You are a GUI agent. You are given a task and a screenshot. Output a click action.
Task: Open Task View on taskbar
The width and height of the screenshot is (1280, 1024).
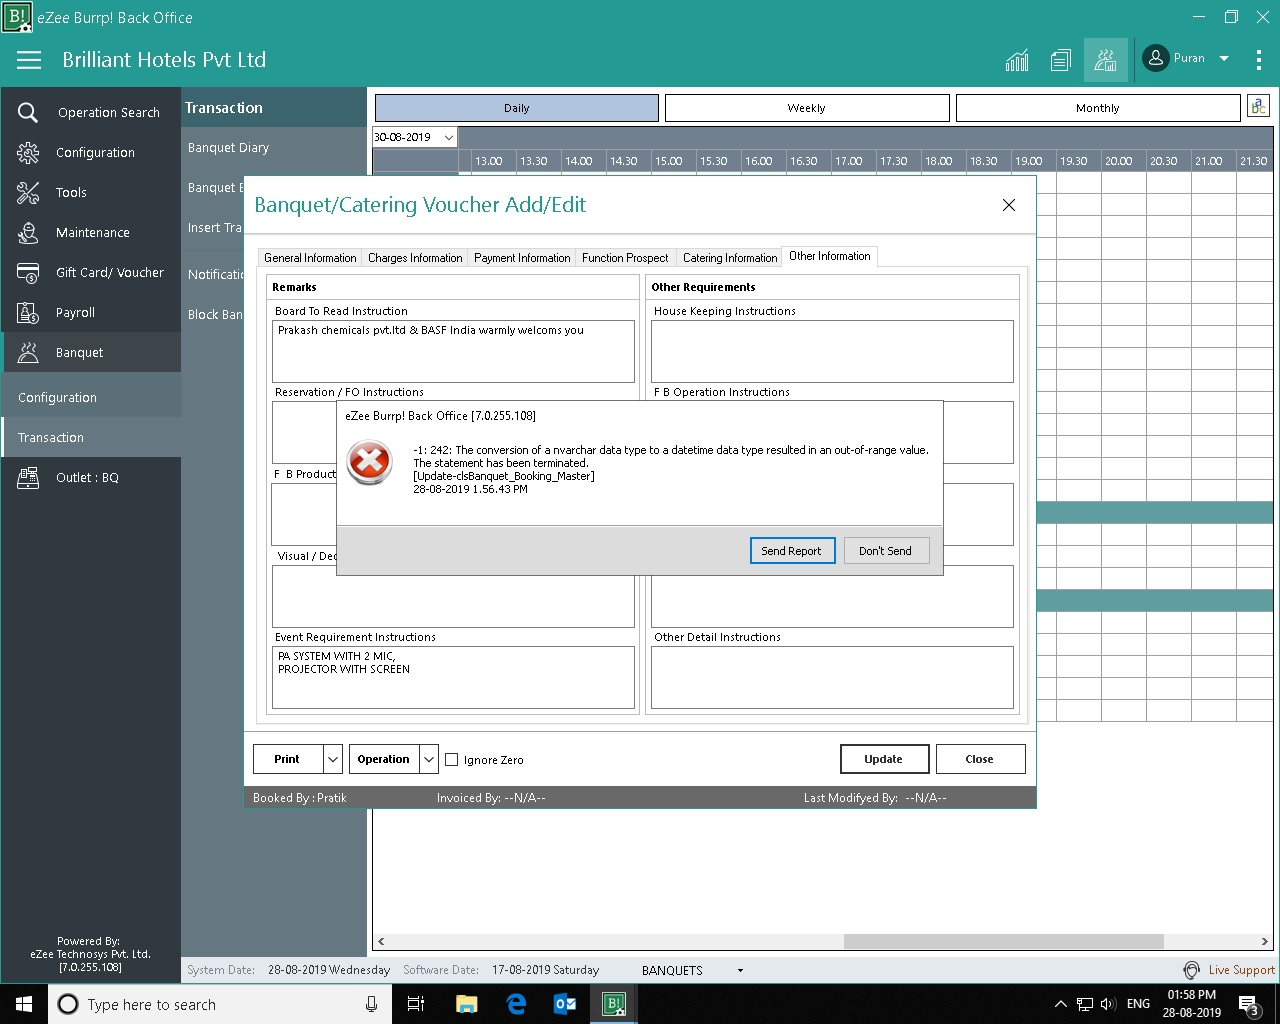point(416,1004)
